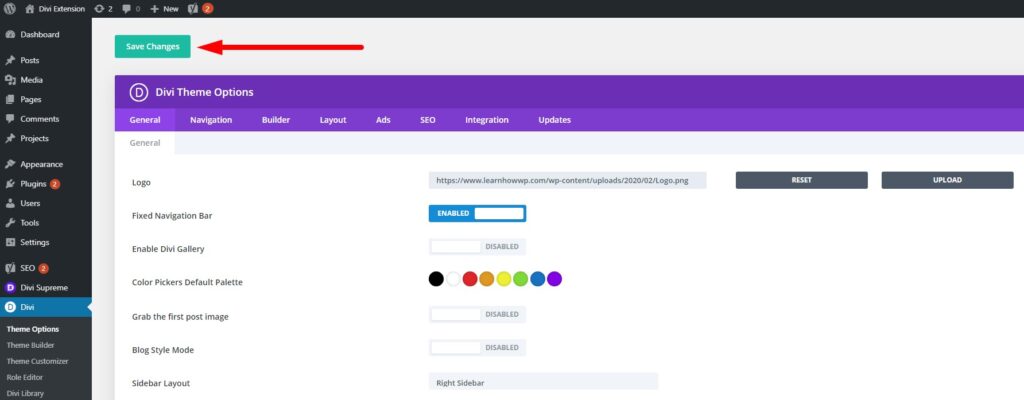Switch to the Layout tab
1024x400 pixels.
(333, 120)
